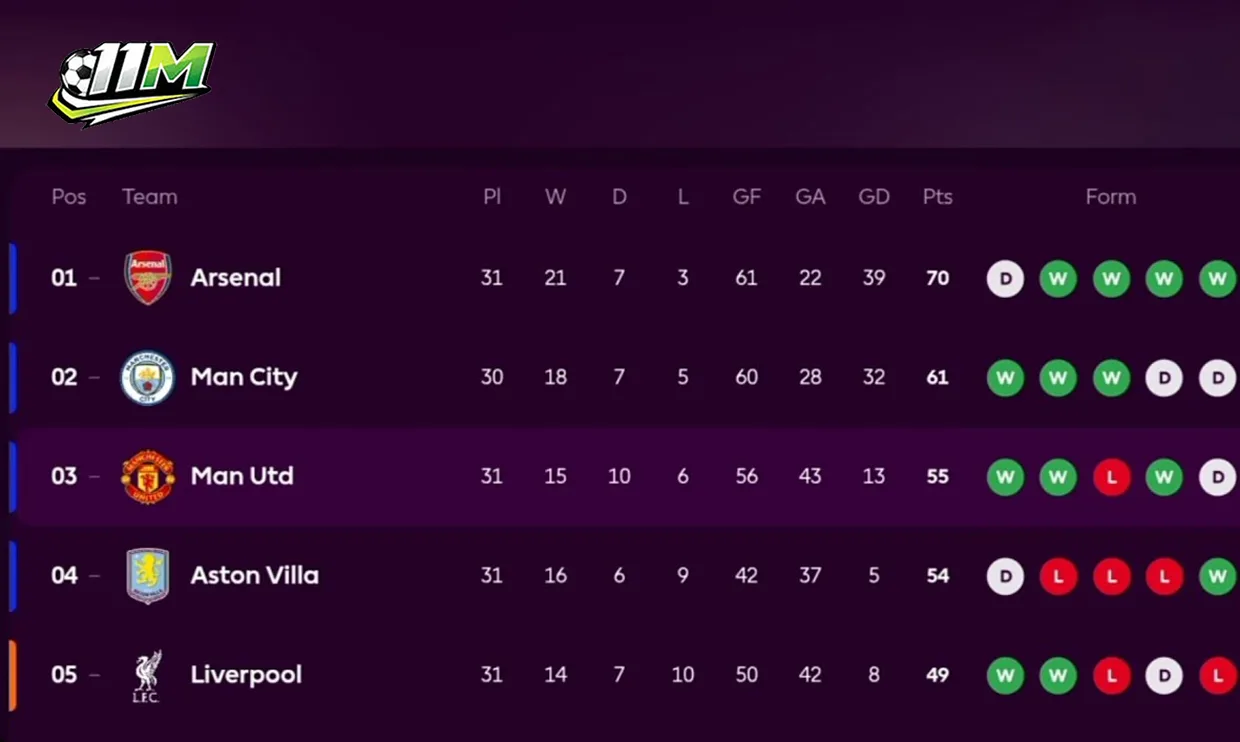Viewport: 1240px width, 742px height.
Task: Click the GF column header
Action: [747, 197]
